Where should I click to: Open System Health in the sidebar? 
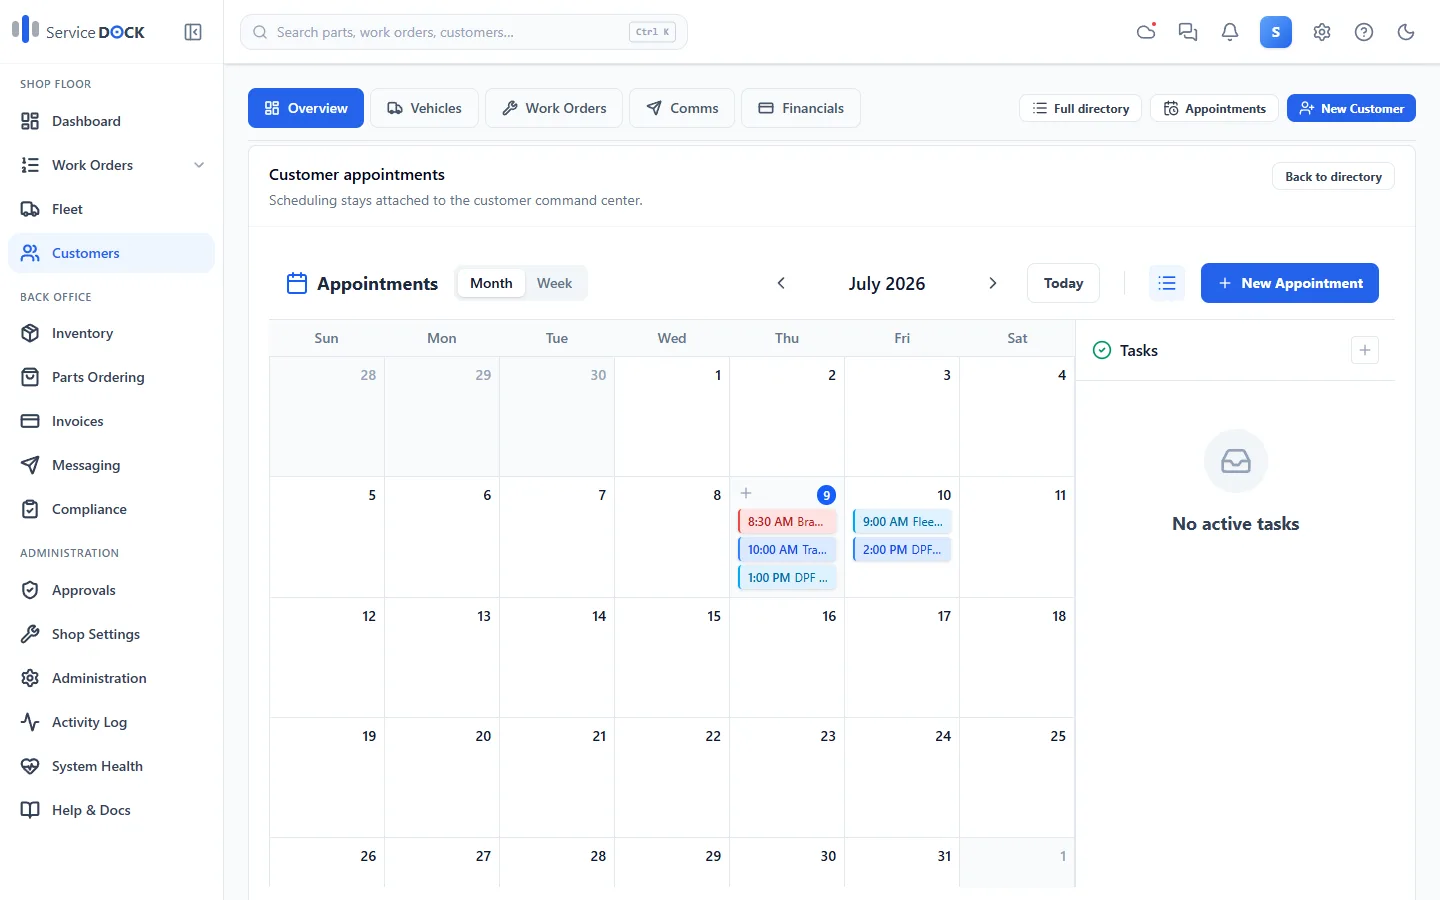(x=111, y=766)
